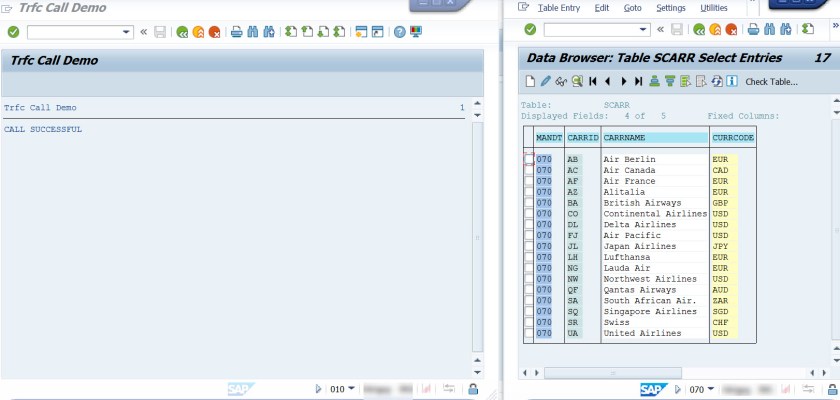The width and height of the screenshot is (840, 400).
Task: Open window menu icon beside Table Entry
Action: coord(524,7)
